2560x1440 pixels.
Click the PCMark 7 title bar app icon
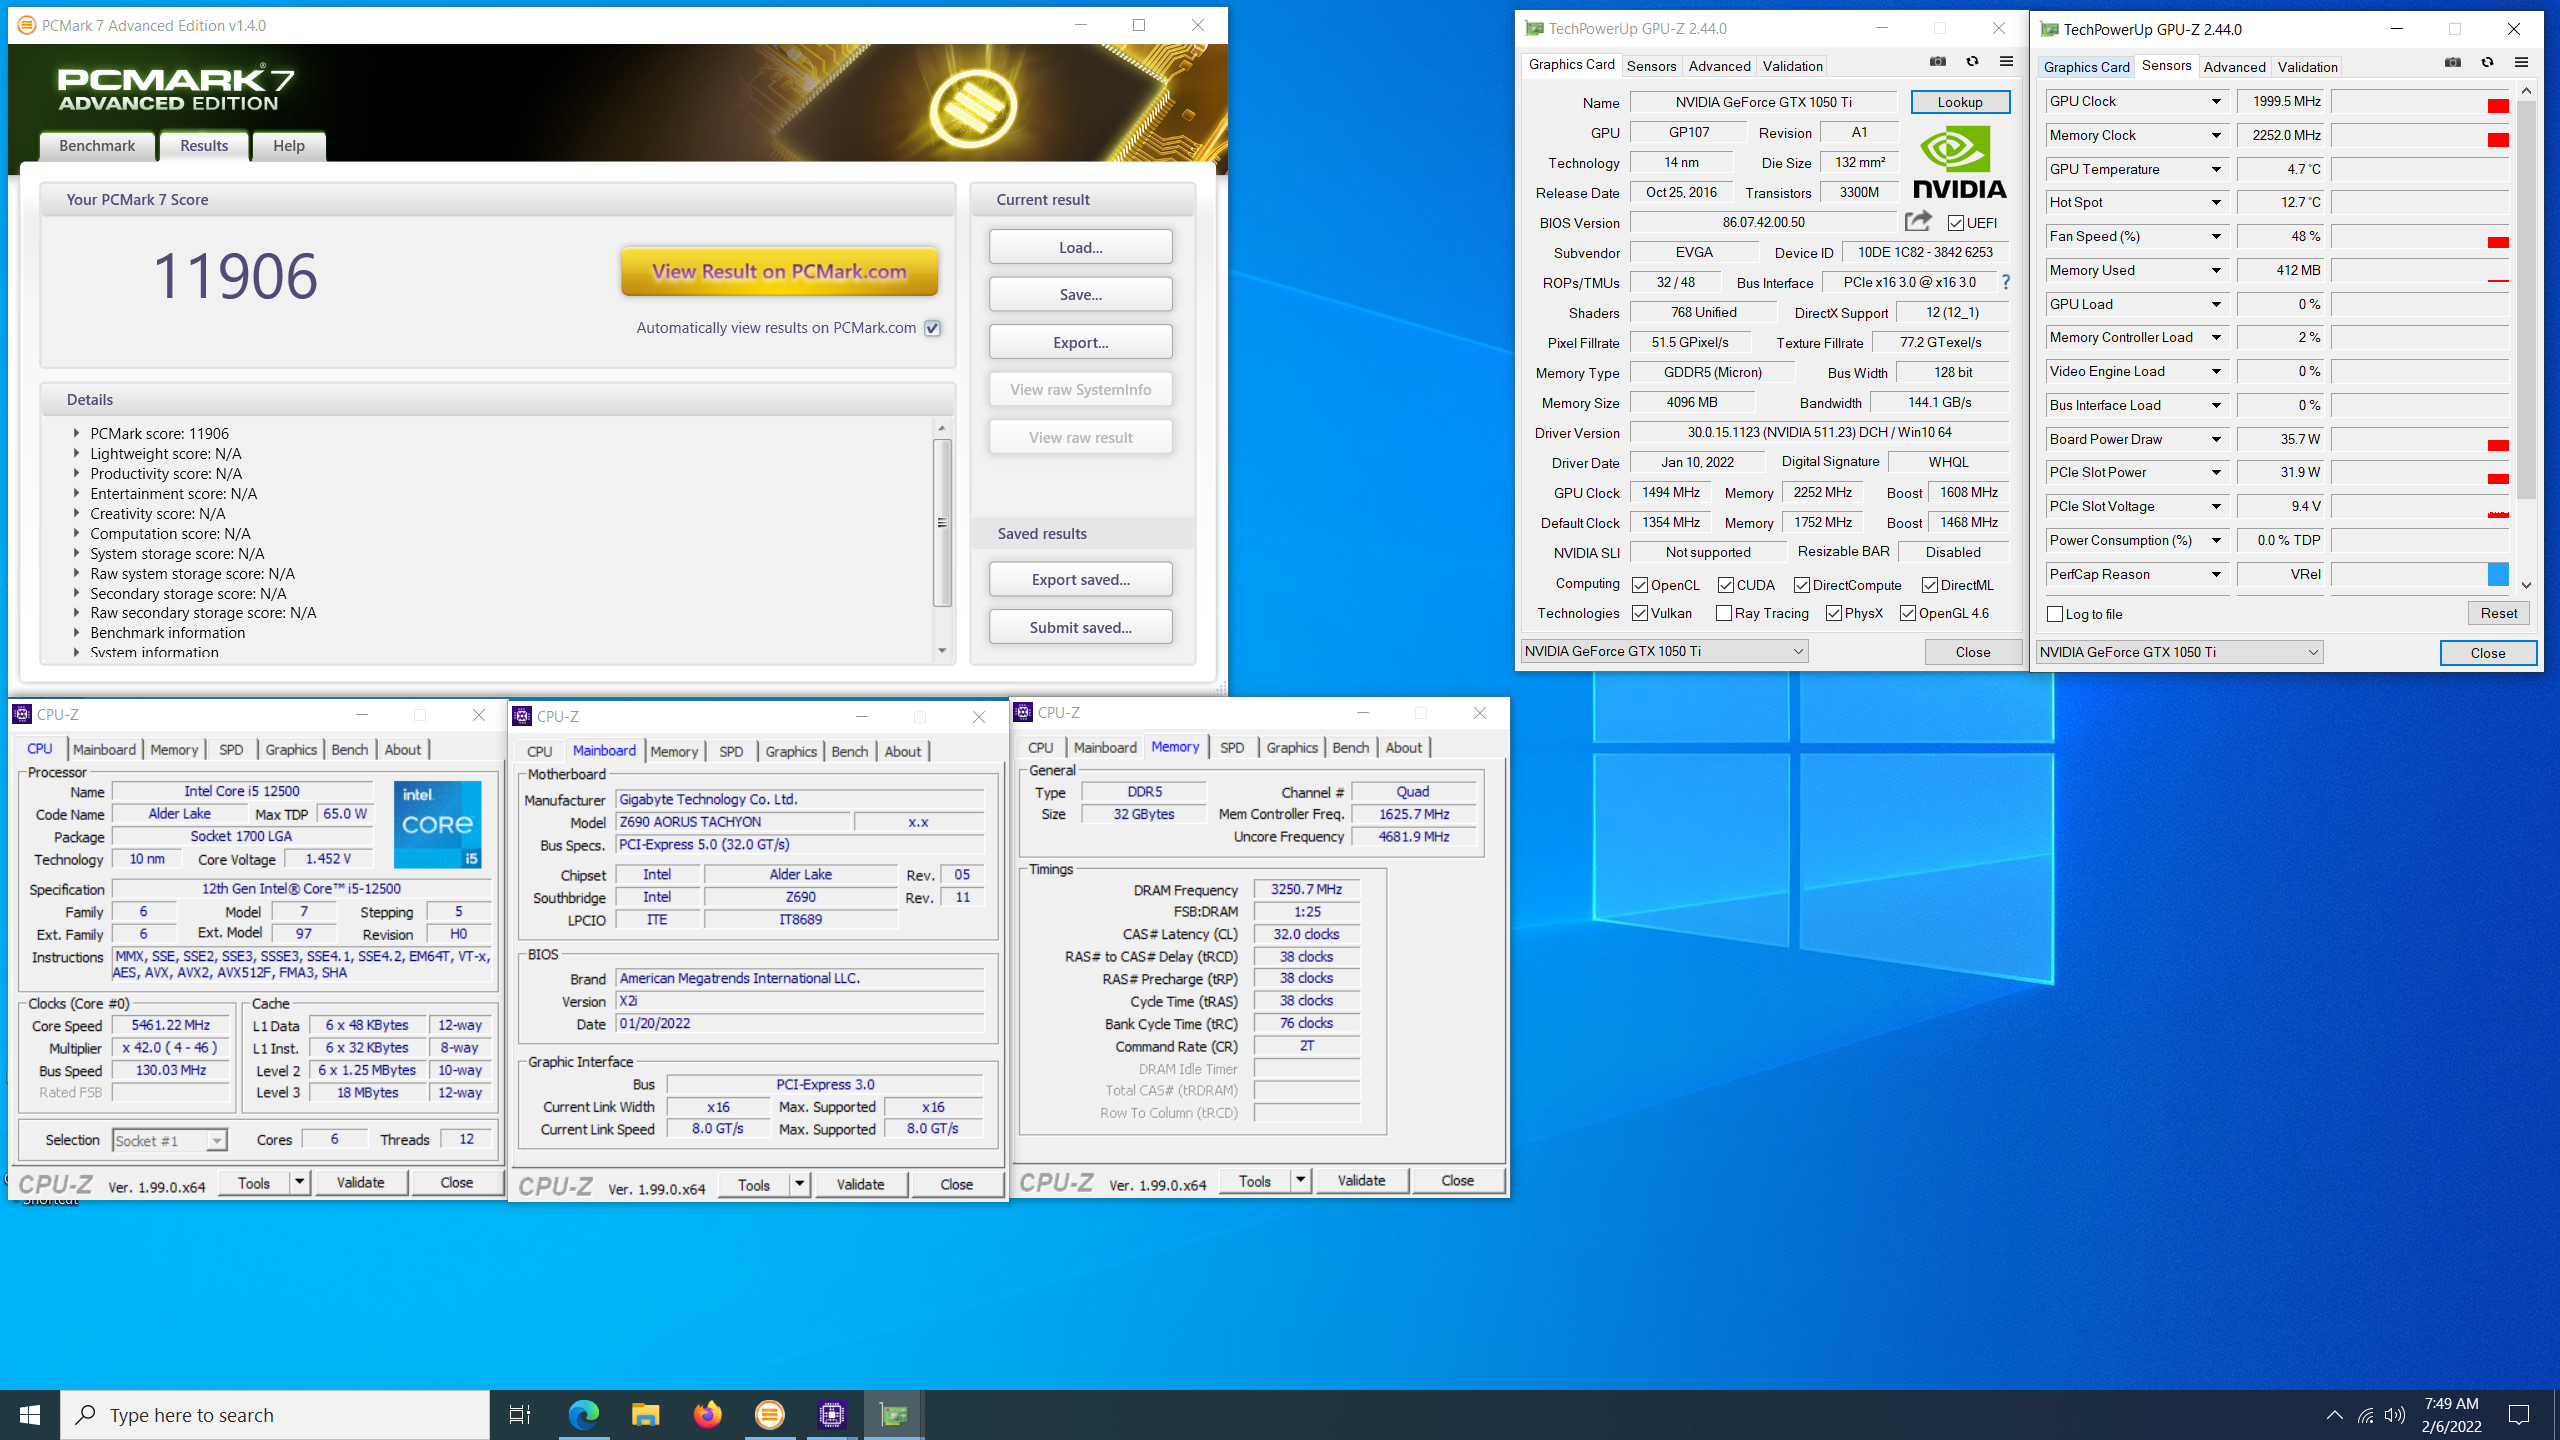pos(26,25)
